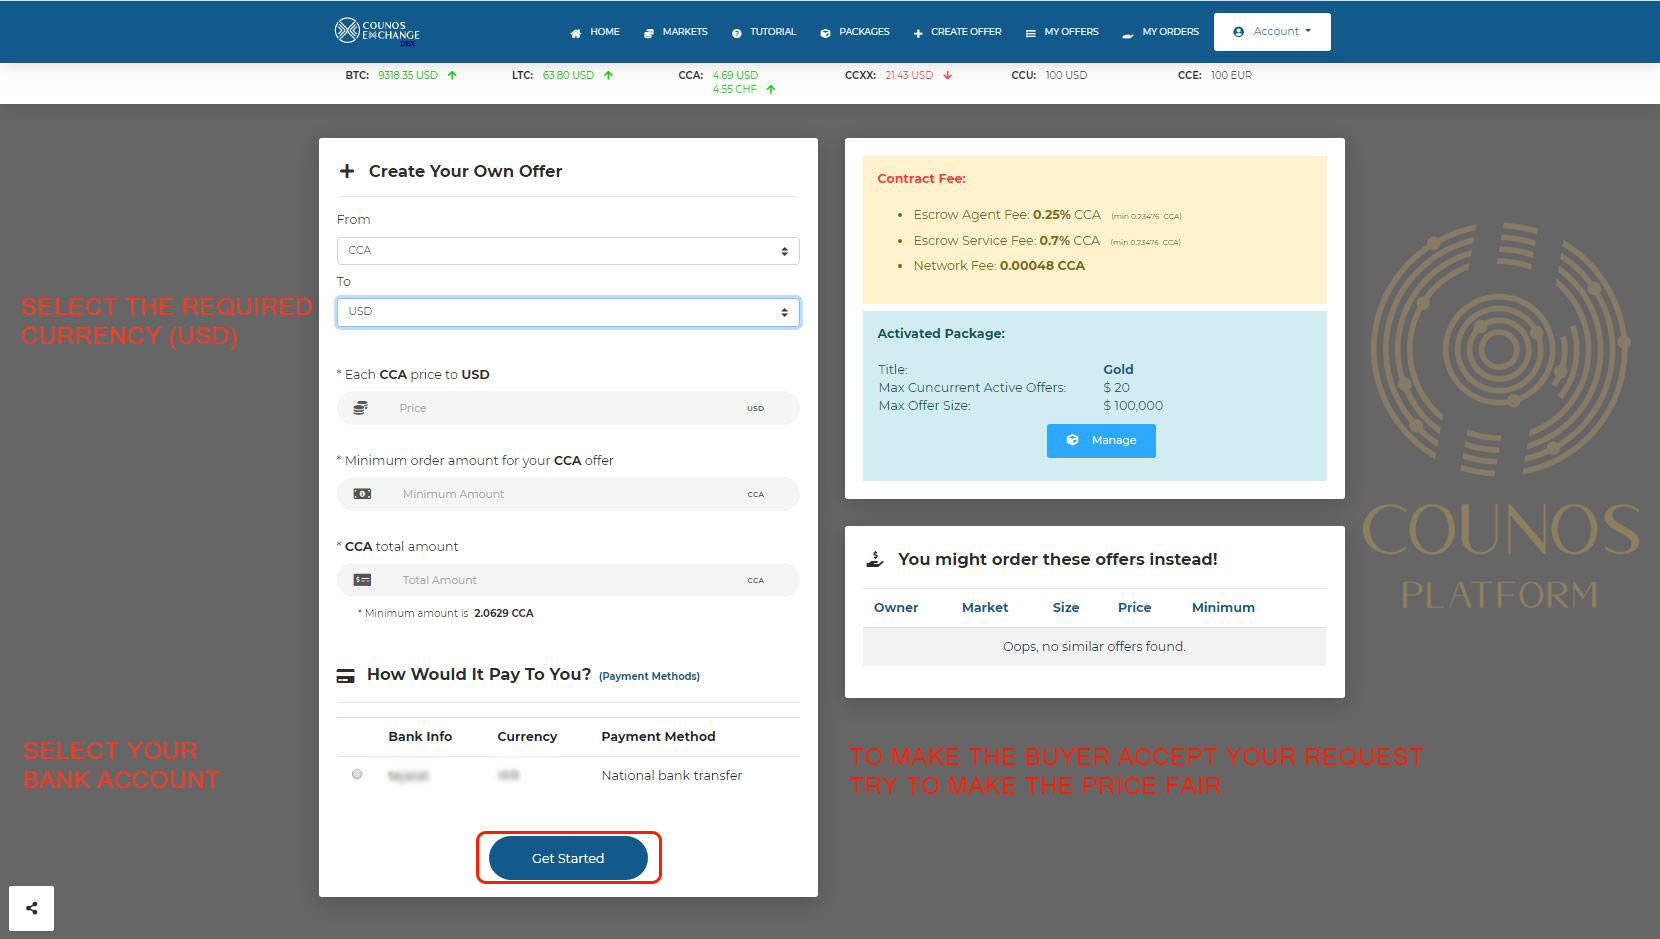Click the money card icon in Total Amount field
The height and width of the screenshot is (939, 1660).
pyautogui.click(x=362, y=580)
